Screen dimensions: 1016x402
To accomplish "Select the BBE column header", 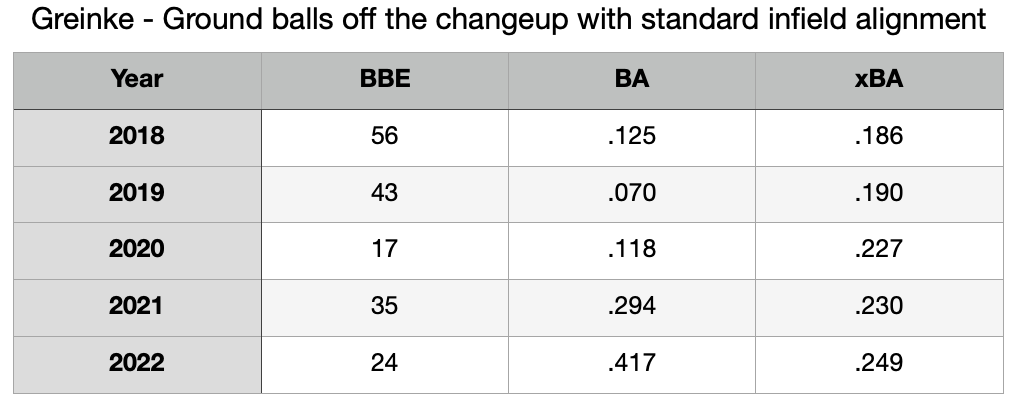I will tap(384, 79).
